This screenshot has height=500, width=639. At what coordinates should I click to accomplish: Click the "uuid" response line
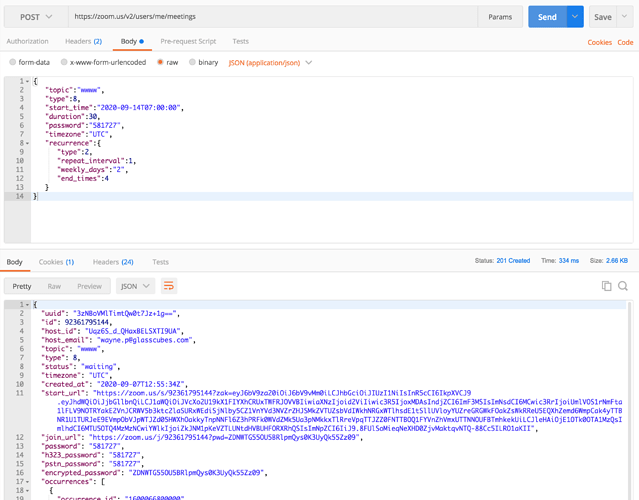point(110,313)
